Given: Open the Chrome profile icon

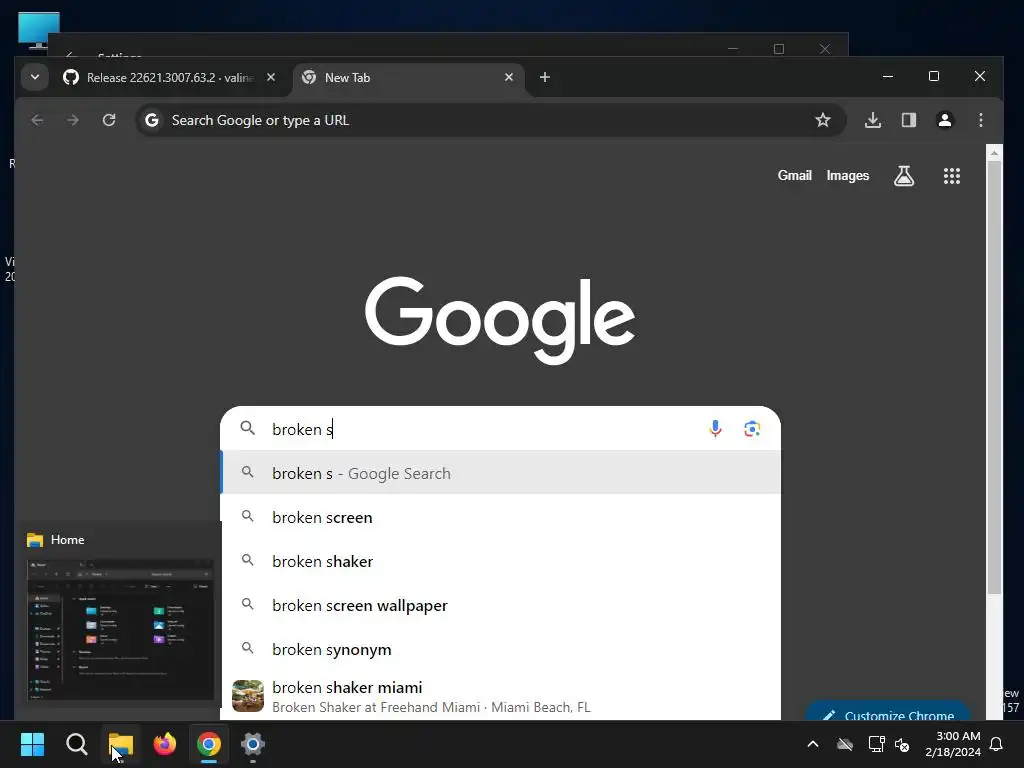Looking at the screenshot, I should pos(944,120).
